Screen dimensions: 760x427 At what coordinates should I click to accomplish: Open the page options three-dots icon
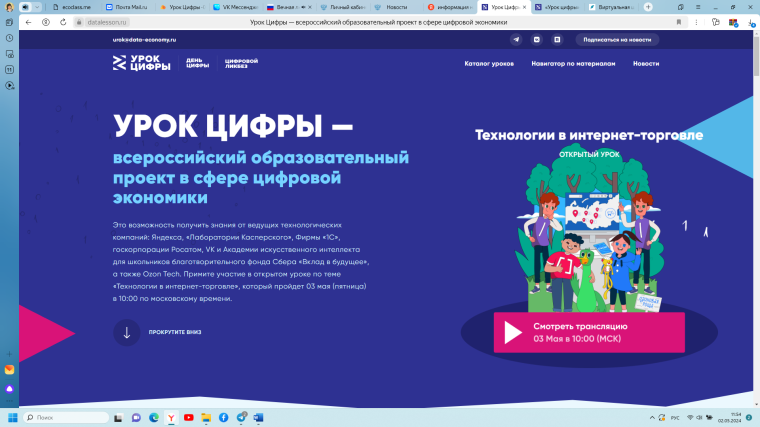697,22
